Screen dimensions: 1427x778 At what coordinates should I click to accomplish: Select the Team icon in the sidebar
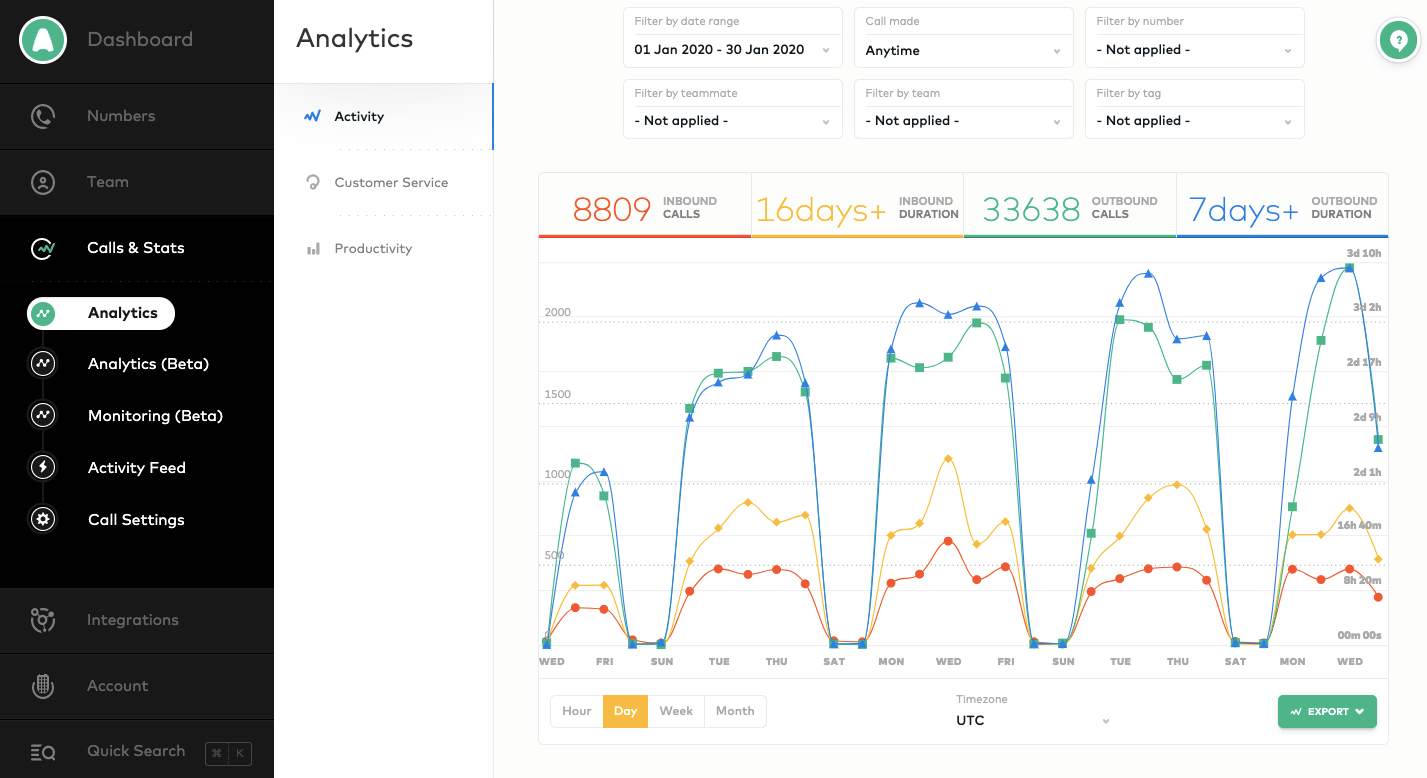43,182
